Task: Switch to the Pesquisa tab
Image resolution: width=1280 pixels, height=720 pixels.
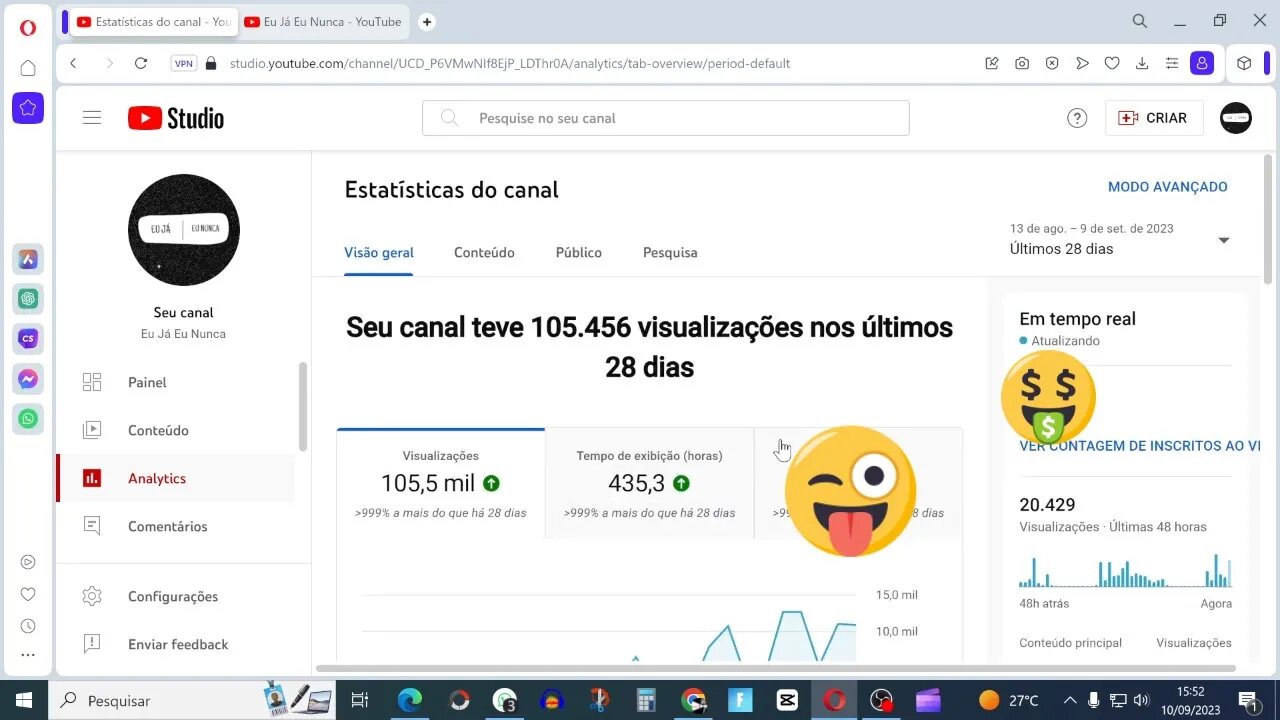Action: [x=670, y=252]
